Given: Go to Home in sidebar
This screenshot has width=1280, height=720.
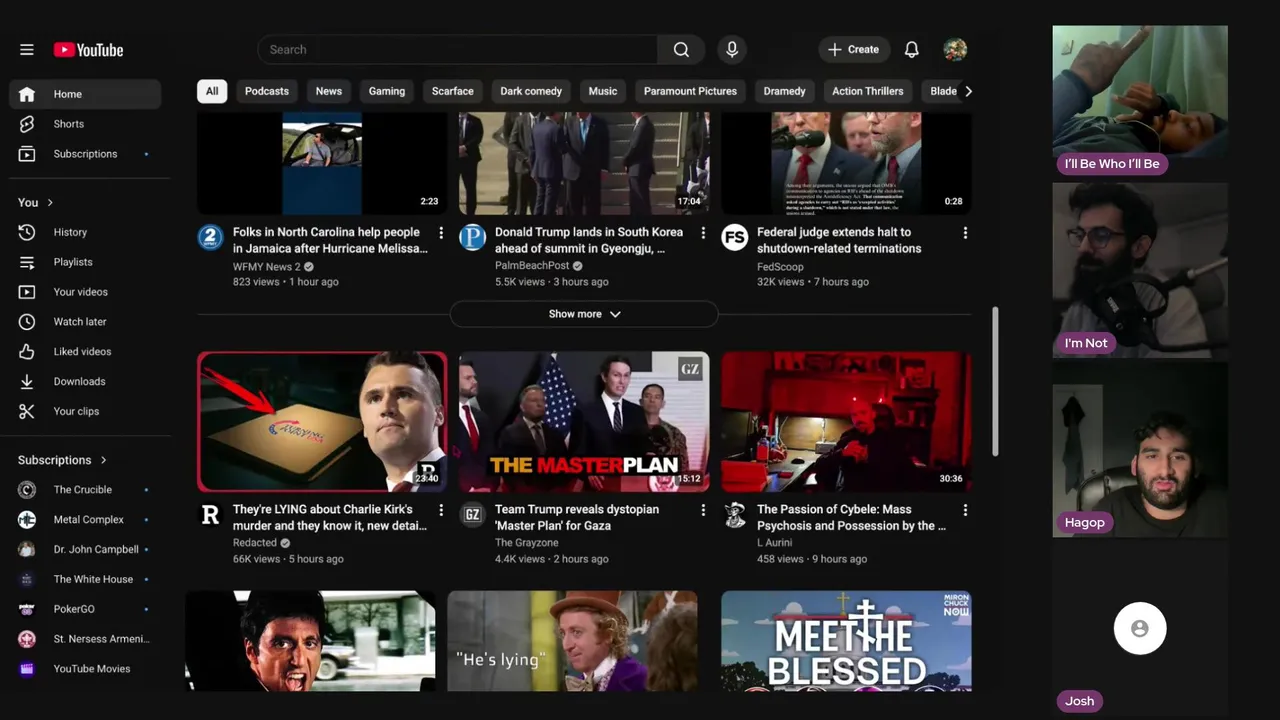Looking at the screenshot, I should [x=85, y=94].
